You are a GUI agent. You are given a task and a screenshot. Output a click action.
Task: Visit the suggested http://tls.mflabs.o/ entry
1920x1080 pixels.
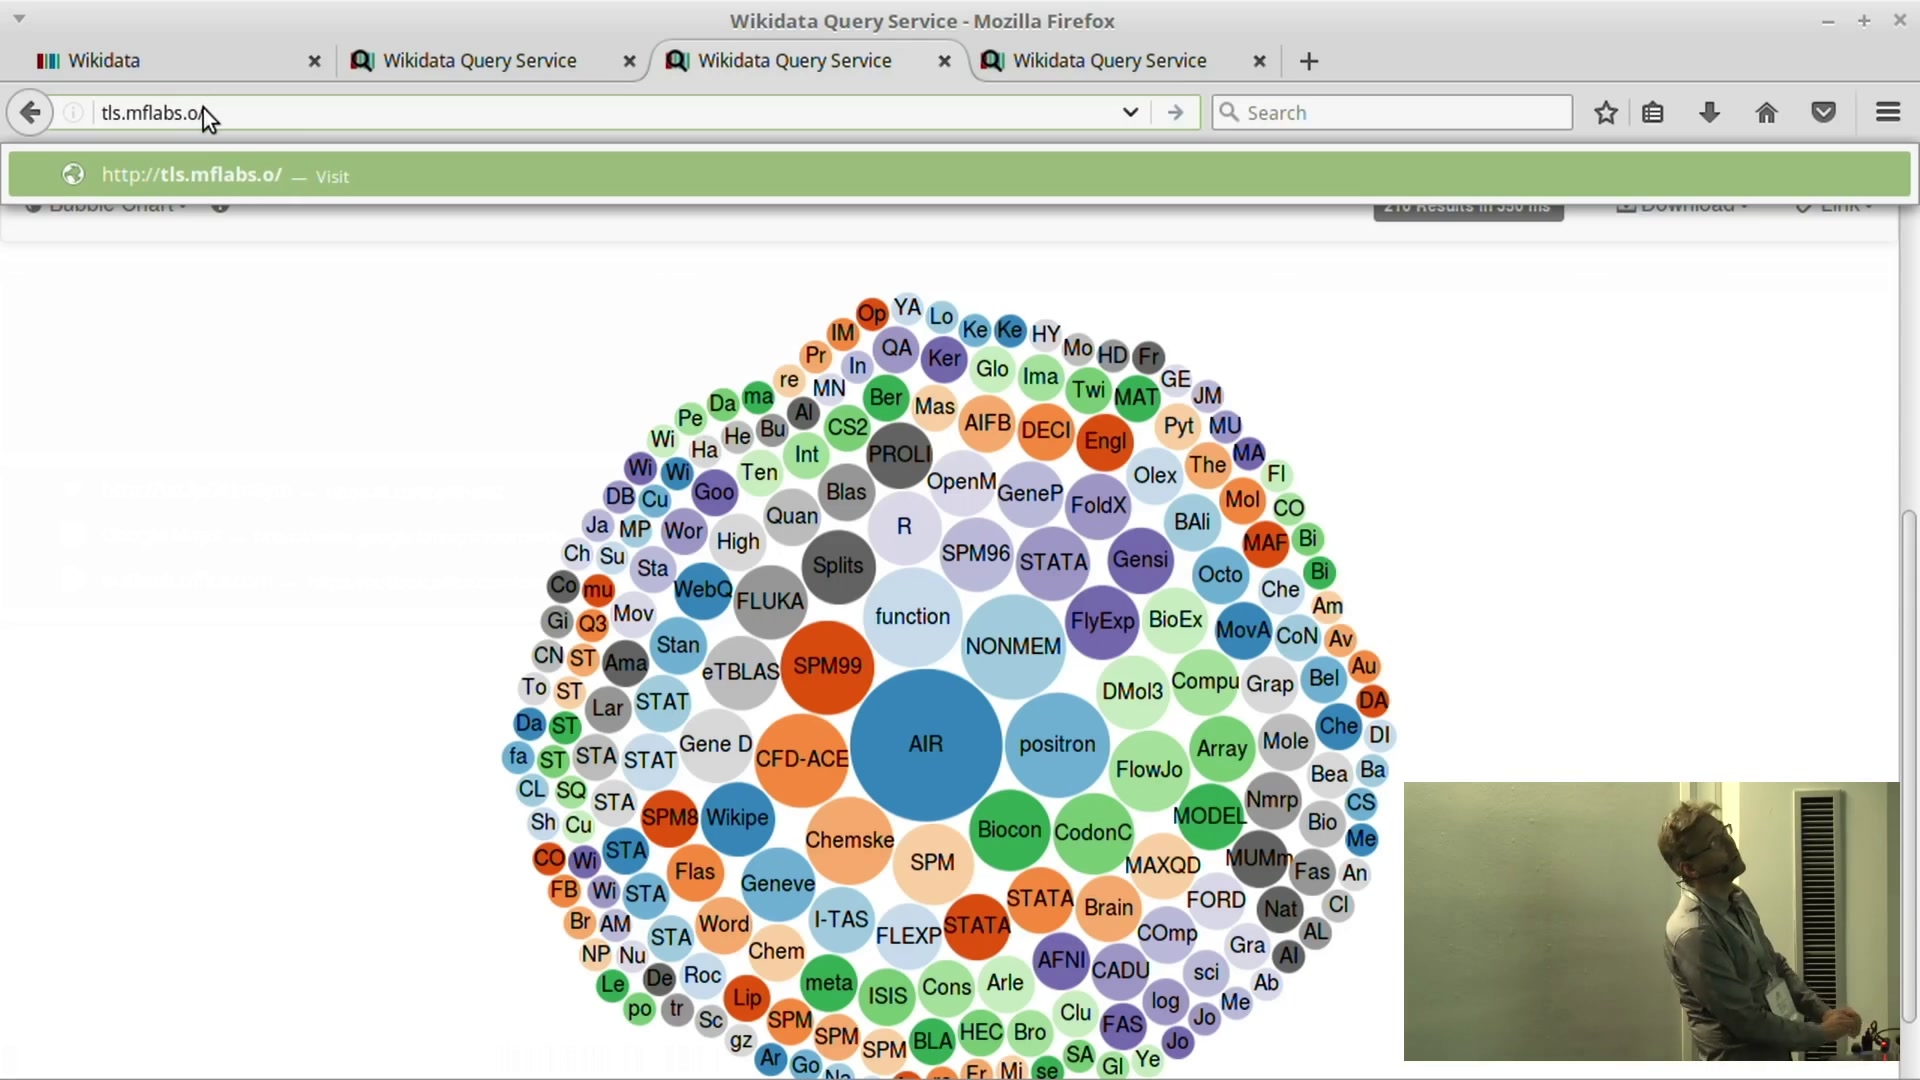[x=960, y=175]
